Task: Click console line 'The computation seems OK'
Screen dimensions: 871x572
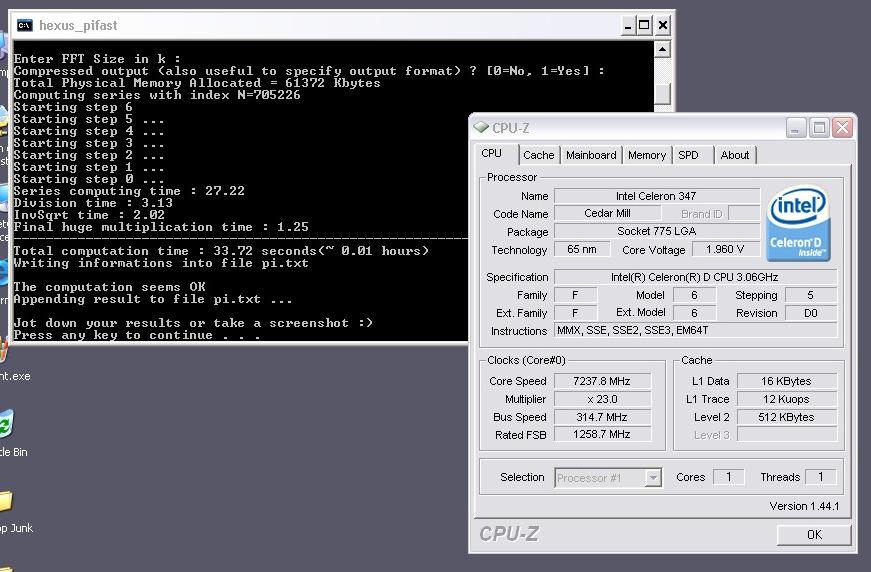Action: 109,287
